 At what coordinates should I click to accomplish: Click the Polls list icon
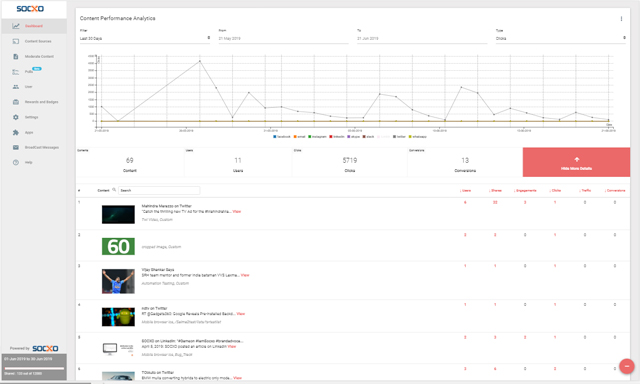16,72
